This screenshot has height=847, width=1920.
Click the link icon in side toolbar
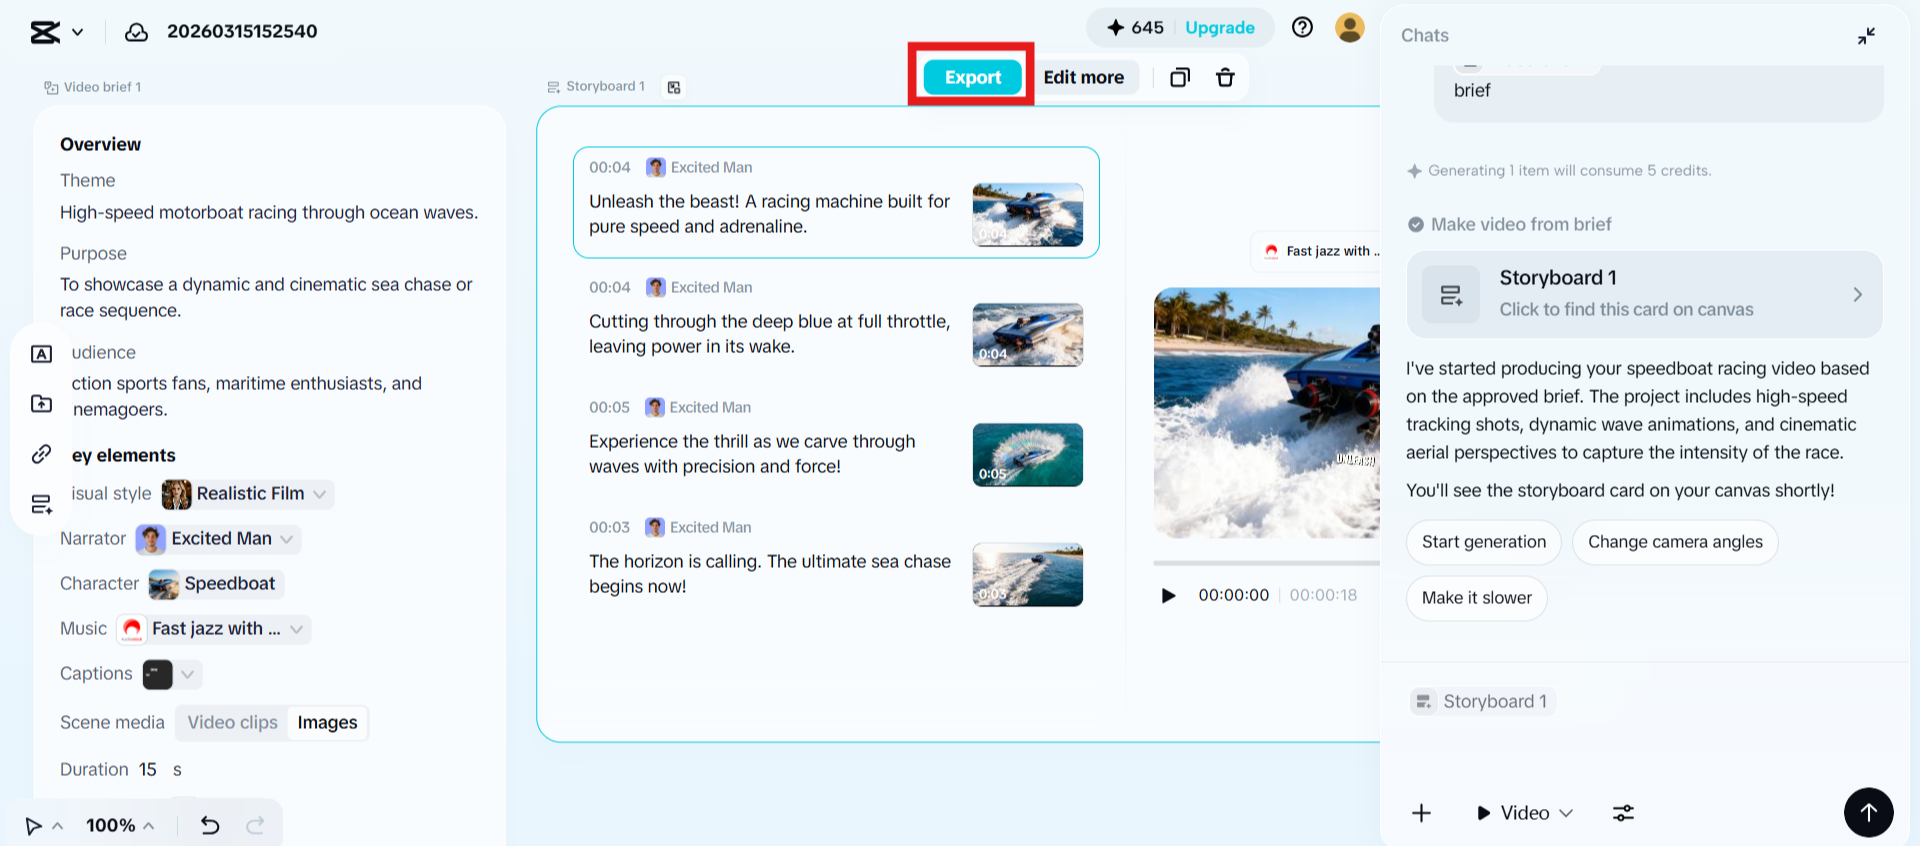pos(41,454)
